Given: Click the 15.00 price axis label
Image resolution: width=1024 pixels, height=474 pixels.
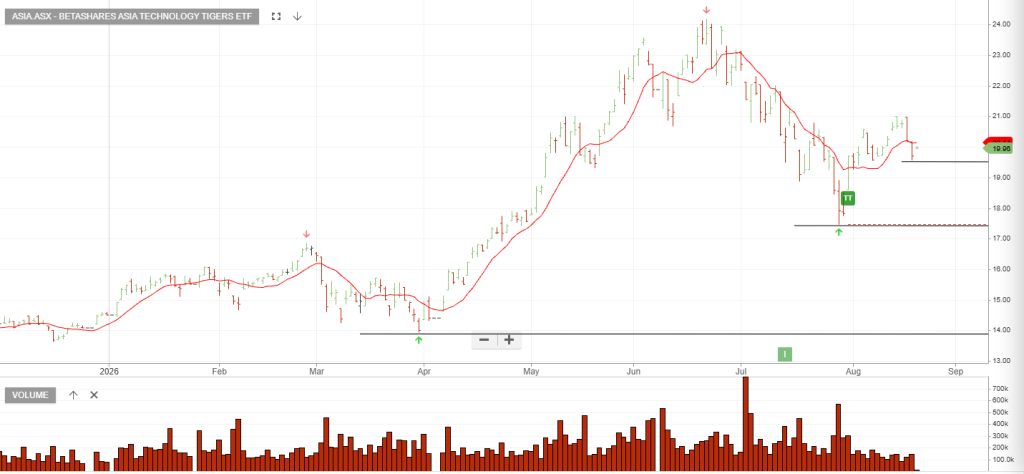Looking at the screenshot, I should click(1002, 300).
